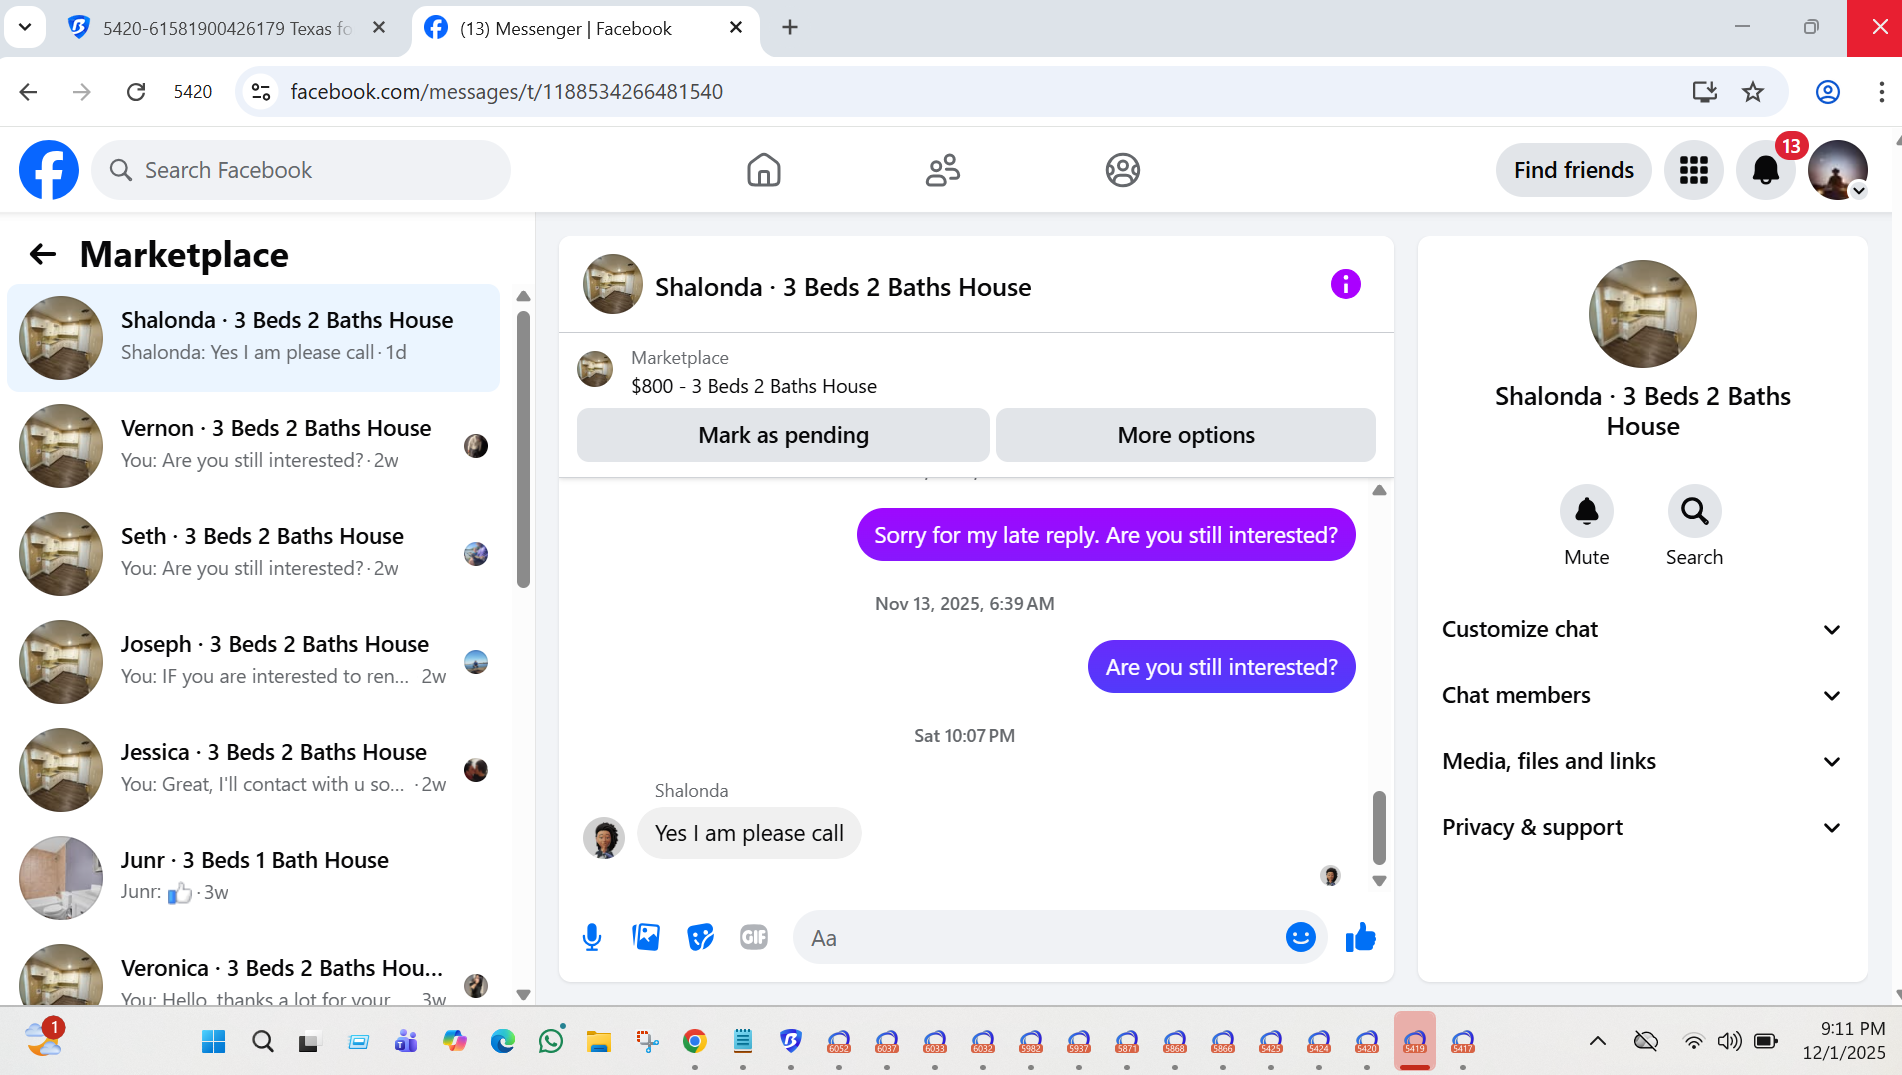
Task: Click the 'Are you still interested?' message bubble
Action: [x=1221, y=667]
